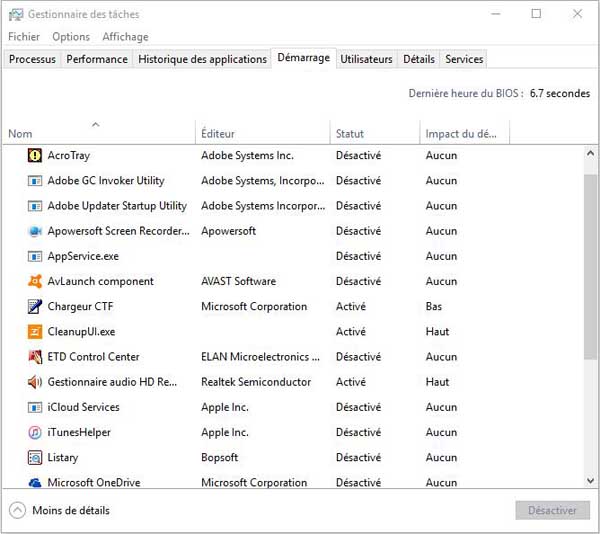Click the Désactiver button
The height and width of the screenshot is (534, 600).
pyautogui.click(x=552, y=510)
